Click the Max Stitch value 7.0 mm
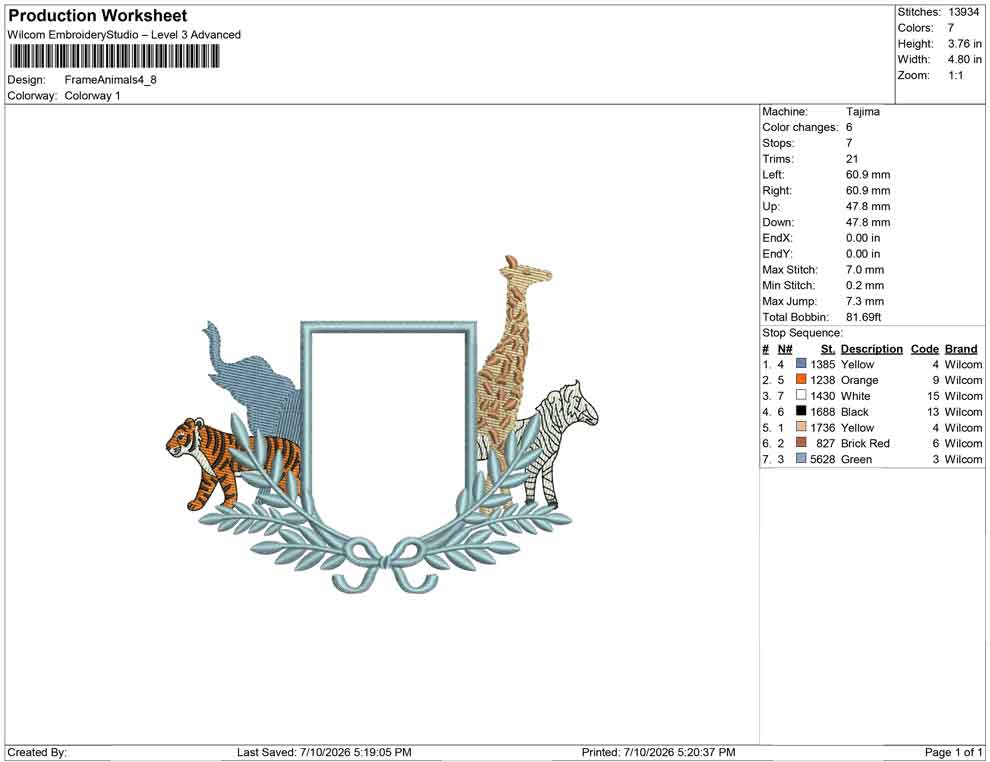Image resolution: width=990 pixels, height=762 pixels. tap(865, 269)
